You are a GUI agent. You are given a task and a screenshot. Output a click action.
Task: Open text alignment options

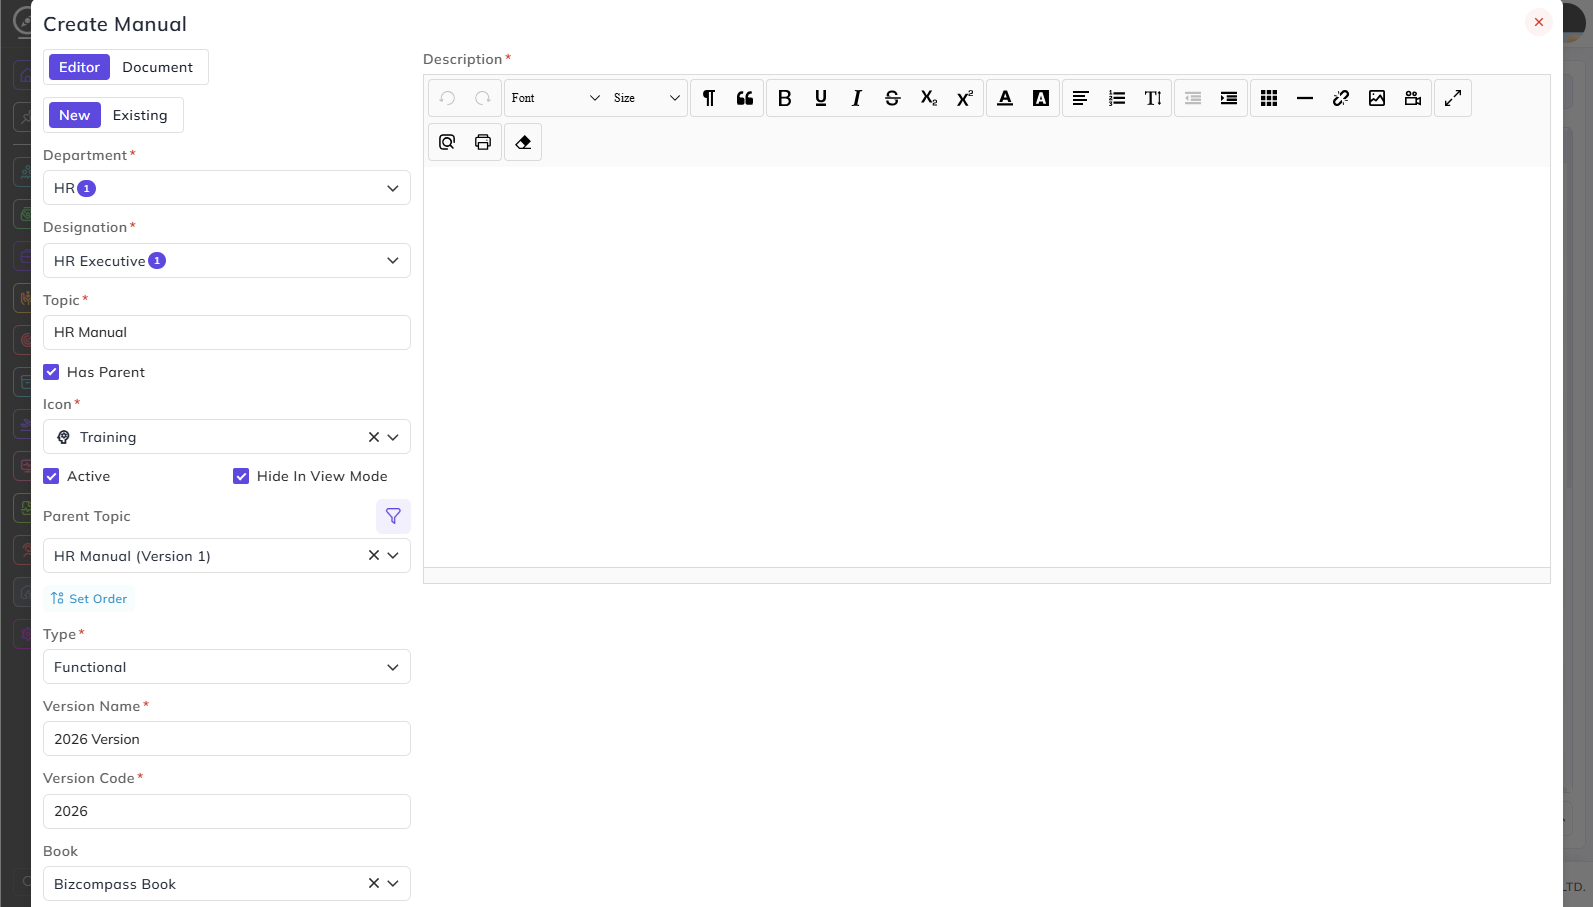(x=1081, y=98)
